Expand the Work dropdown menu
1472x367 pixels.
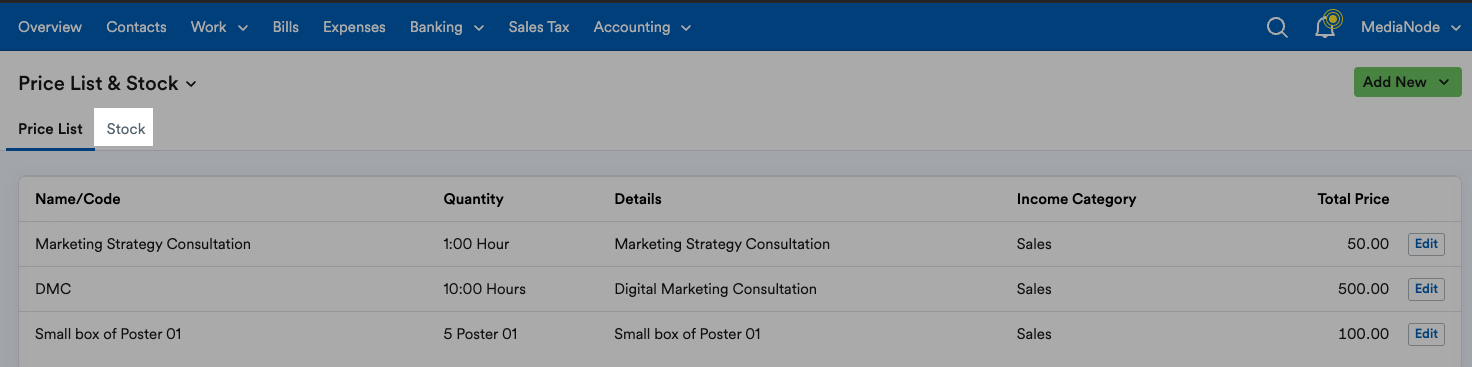219,27
